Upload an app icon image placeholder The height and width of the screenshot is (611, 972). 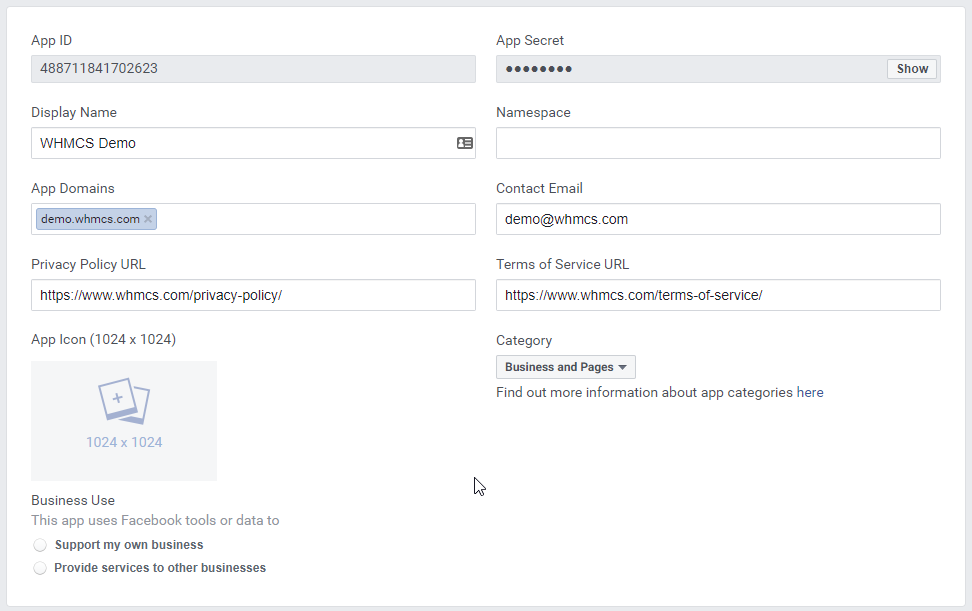124,421
